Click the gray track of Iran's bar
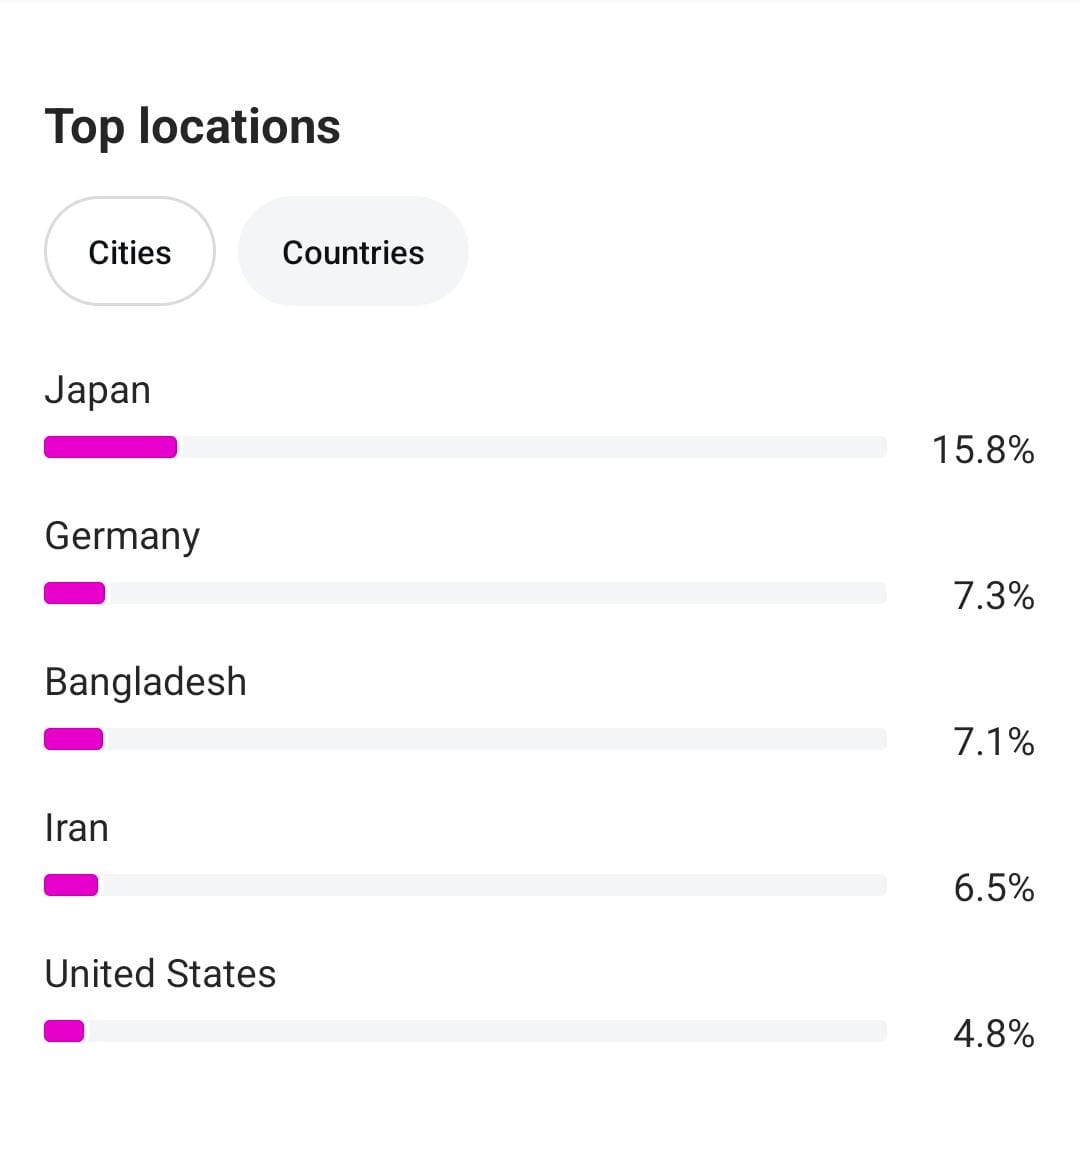 [490, 885]
